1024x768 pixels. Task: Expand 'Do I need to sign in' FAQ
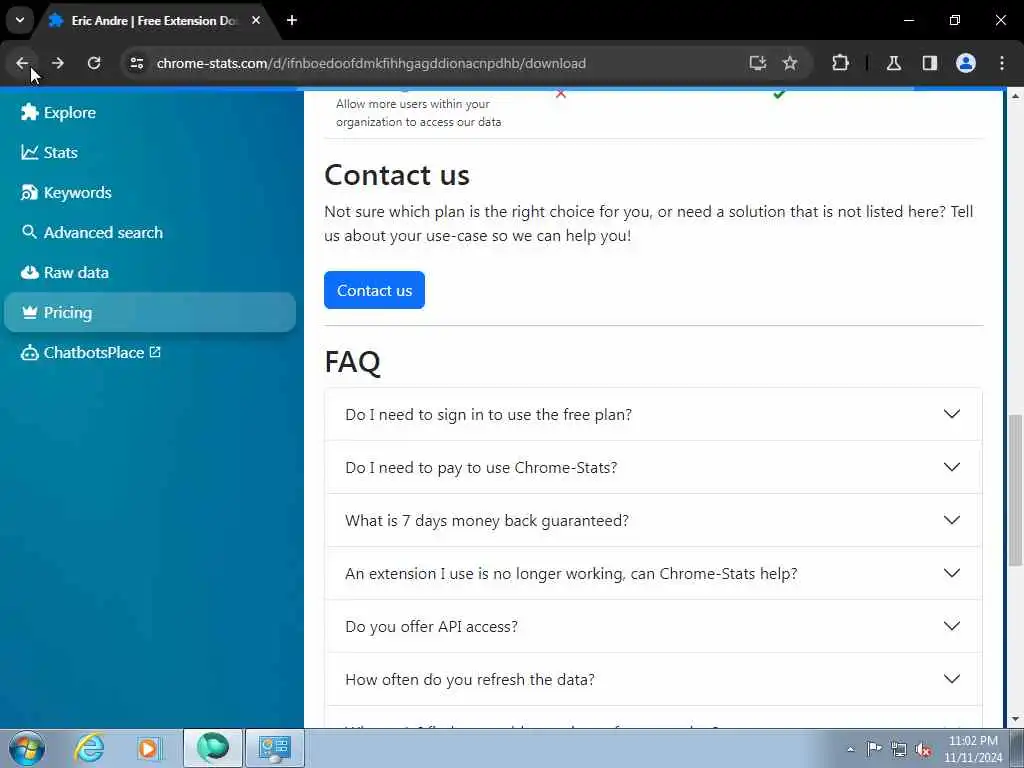[653, 414]
